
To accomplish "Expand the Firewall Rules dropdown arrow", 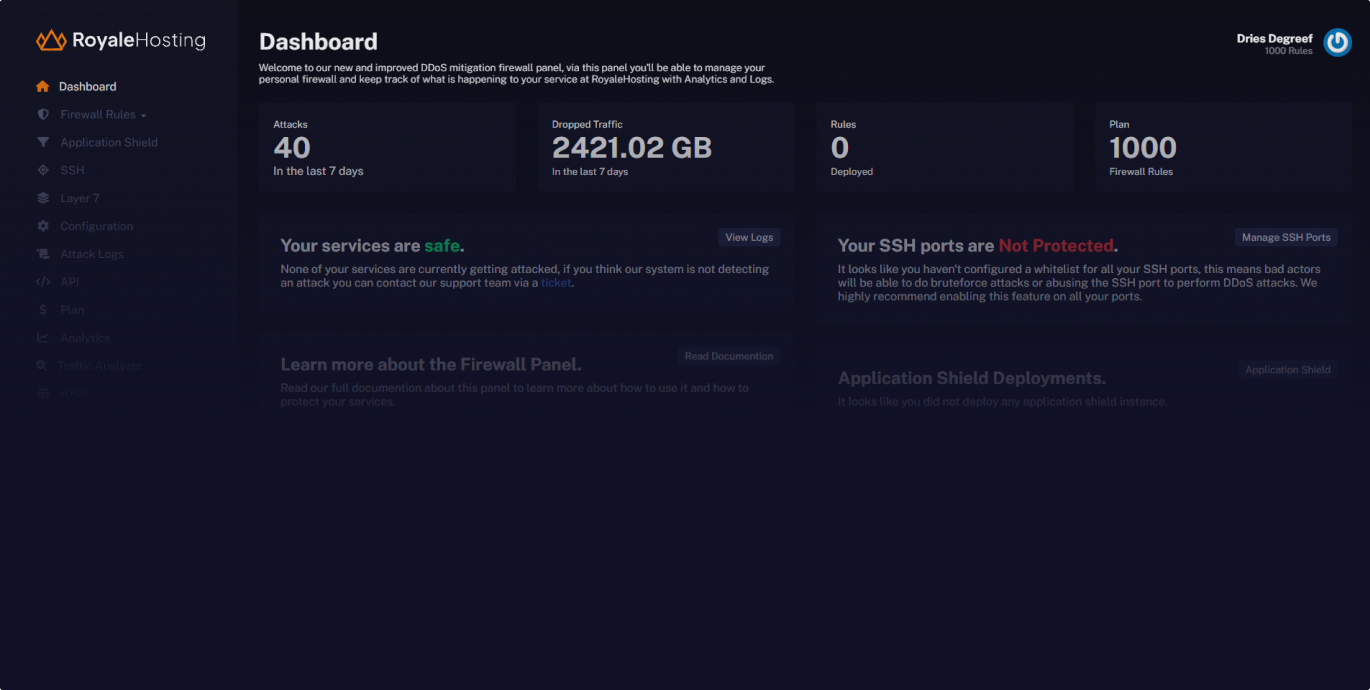I will (143, 116).
